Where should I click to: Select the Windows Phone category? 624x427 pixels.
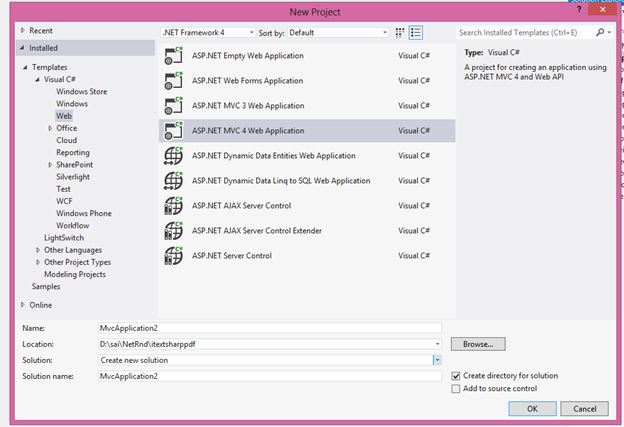click(x=84, y=213)
